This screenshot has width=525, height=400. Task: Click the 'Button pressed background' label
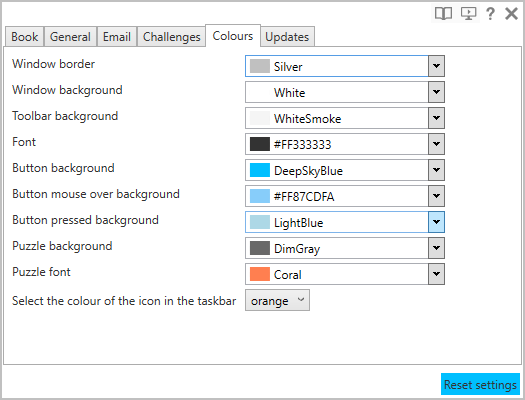[x=85, y=220]
